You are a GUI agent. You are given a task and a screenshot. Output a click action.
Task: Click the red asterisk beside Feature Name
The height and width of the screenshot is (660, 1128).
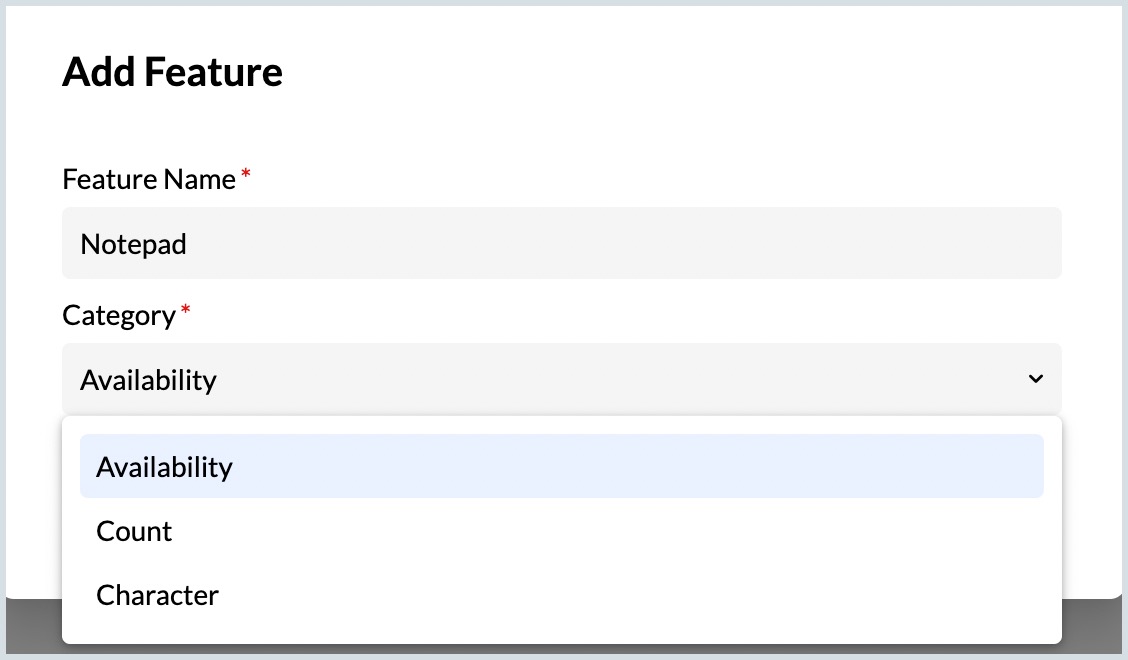pos(246,176)
